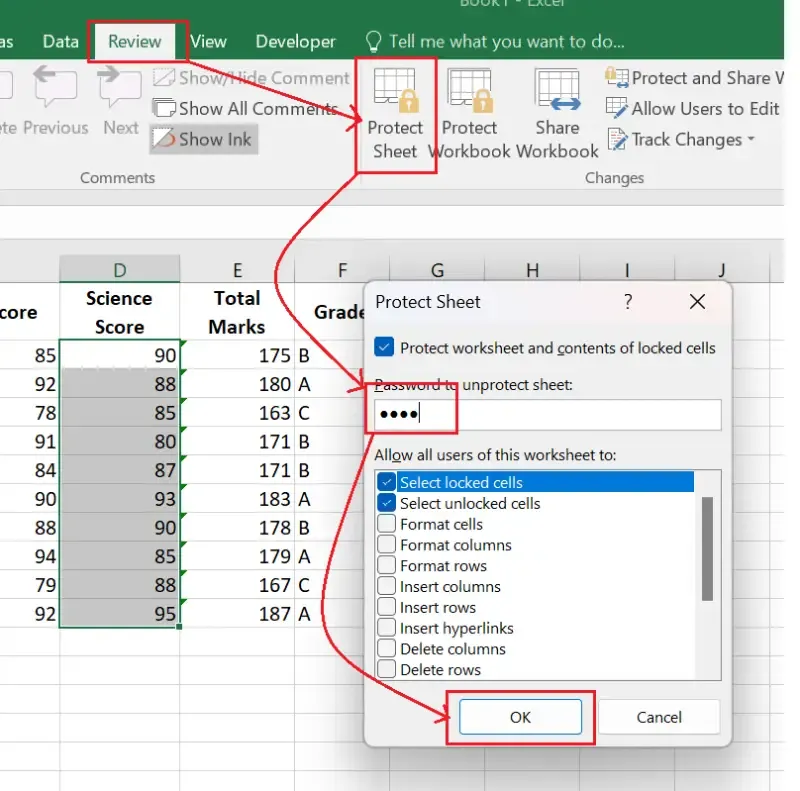800x791 pixels.
Task: Open the Review ribbon tab
Action: point(135,41)
